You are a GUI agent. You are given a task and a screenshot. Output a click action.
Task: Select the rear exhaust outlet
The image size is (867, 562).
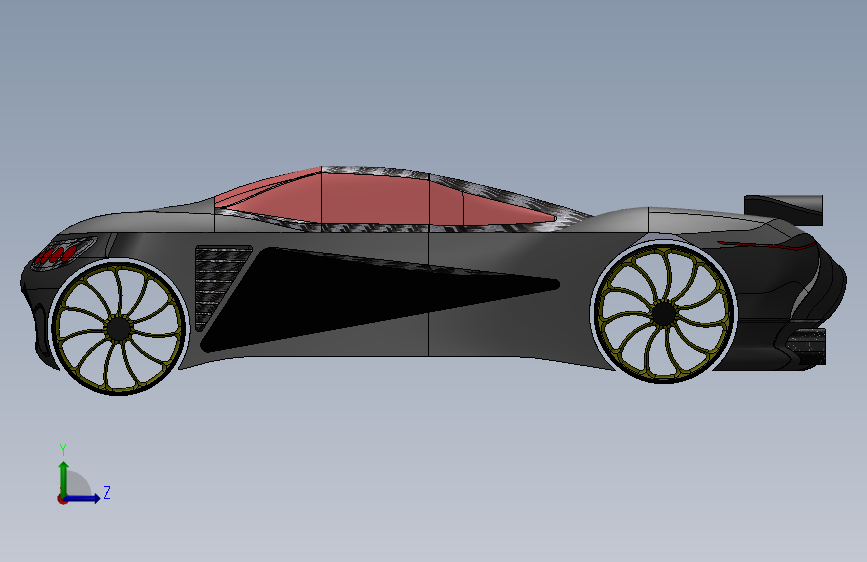coord(807,346)
